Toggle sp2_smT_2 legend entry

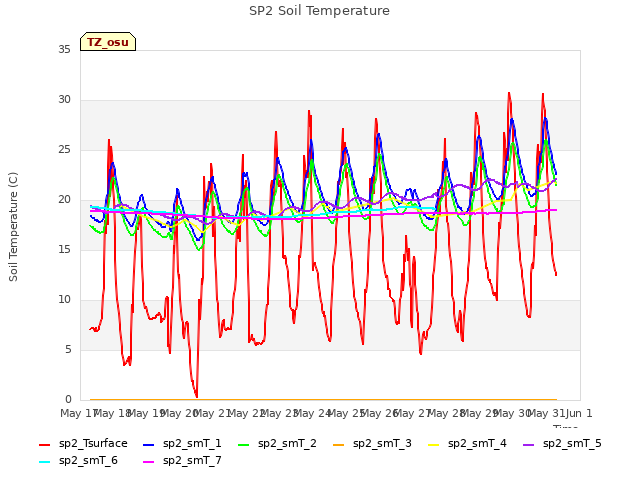[277, 444]
